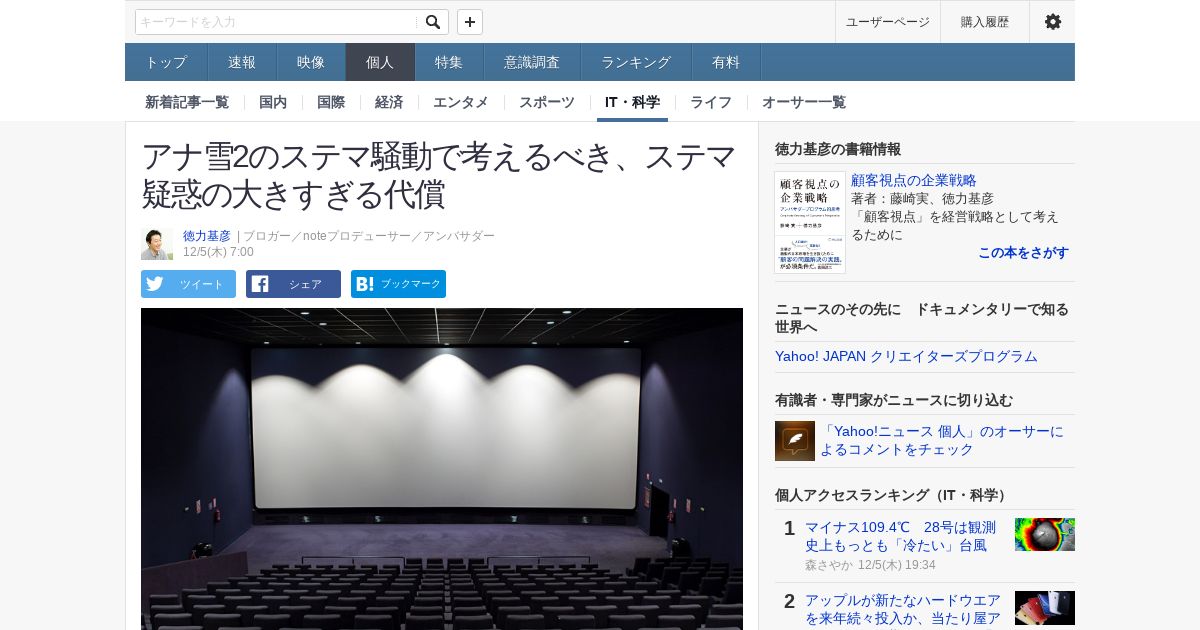Open Yahoo! JAPAN クリエイターズプログラム link
The height and width of the screenshot is (630, 1200).
click(906, 356)
